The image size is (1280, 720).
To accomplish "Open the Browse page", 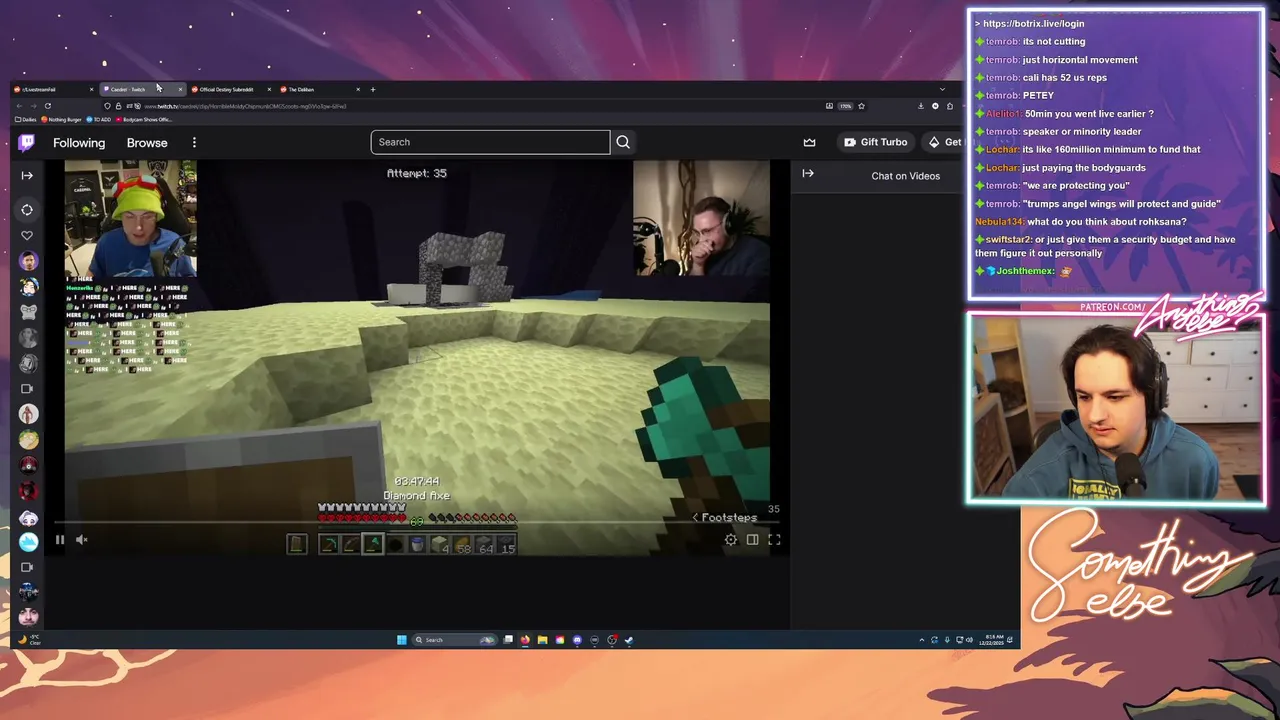I will point(147,143).
